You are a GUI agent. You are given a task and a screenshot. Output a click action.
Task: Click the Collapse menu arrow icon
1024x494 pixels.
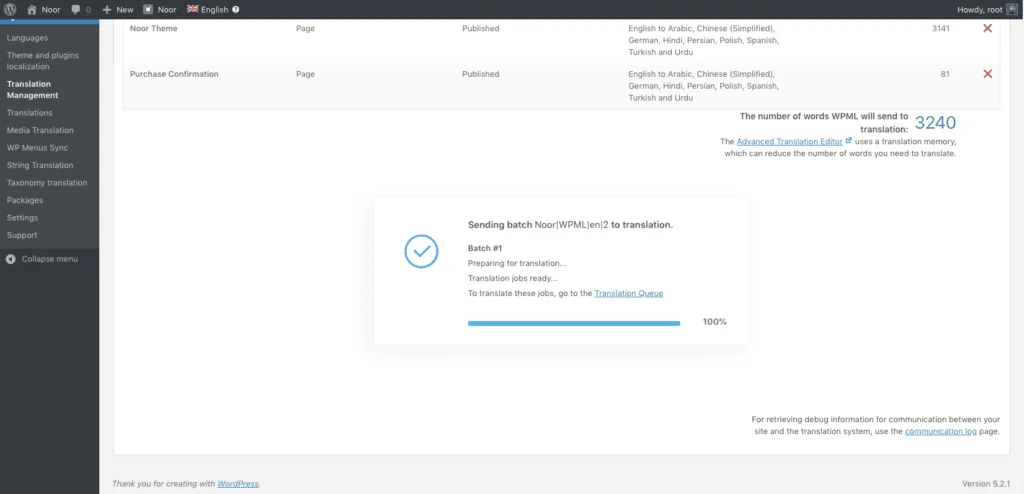(11, 259)
